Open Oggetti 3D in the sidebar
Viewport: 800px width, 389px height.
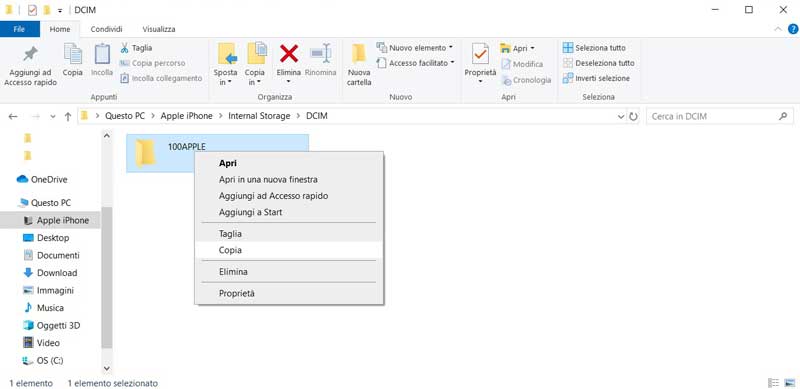coord(52,326)
